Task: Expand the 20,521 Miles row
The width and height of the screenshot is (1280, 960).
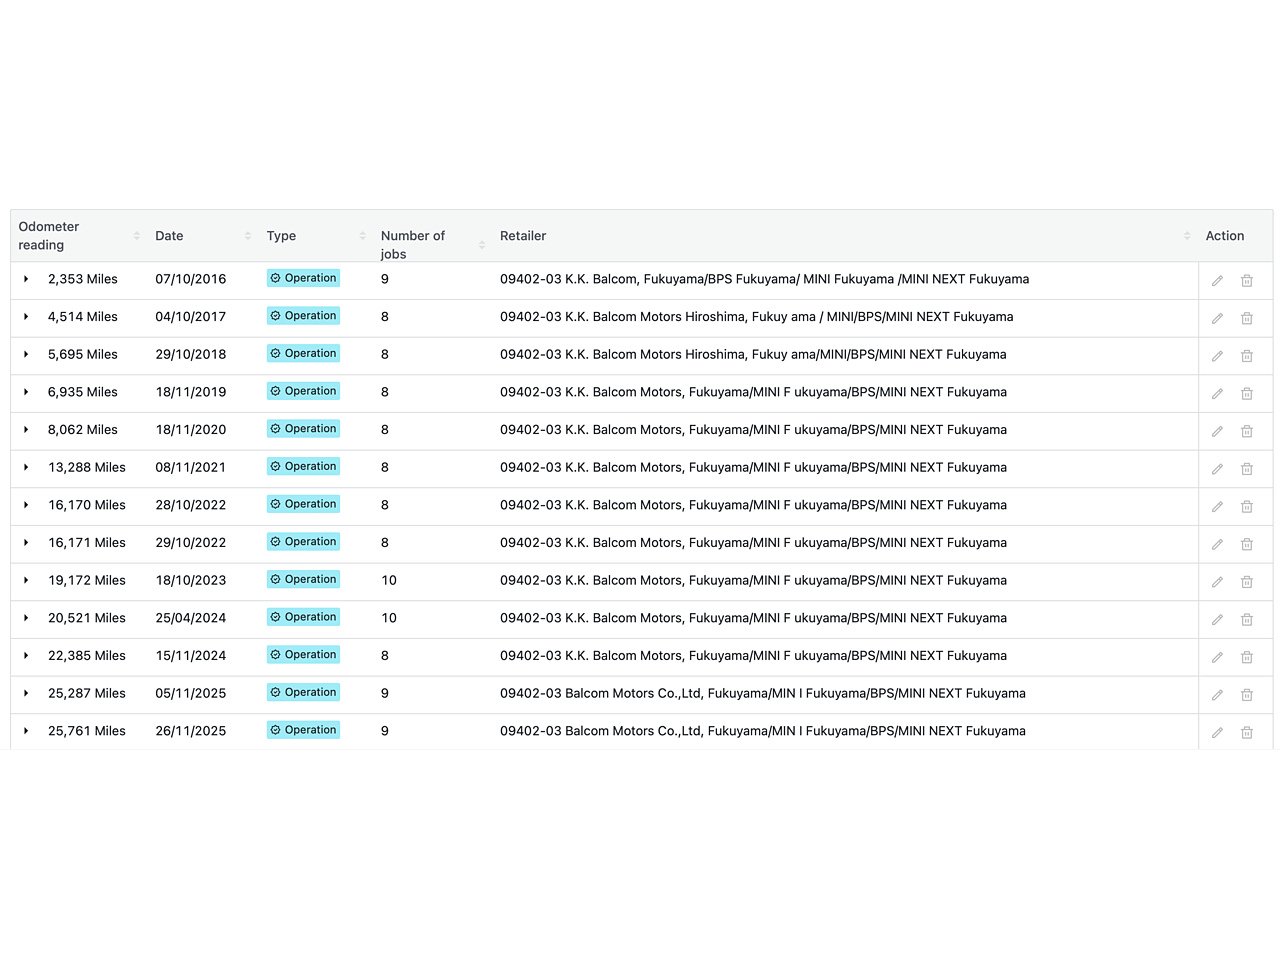Action: [26, 618]
